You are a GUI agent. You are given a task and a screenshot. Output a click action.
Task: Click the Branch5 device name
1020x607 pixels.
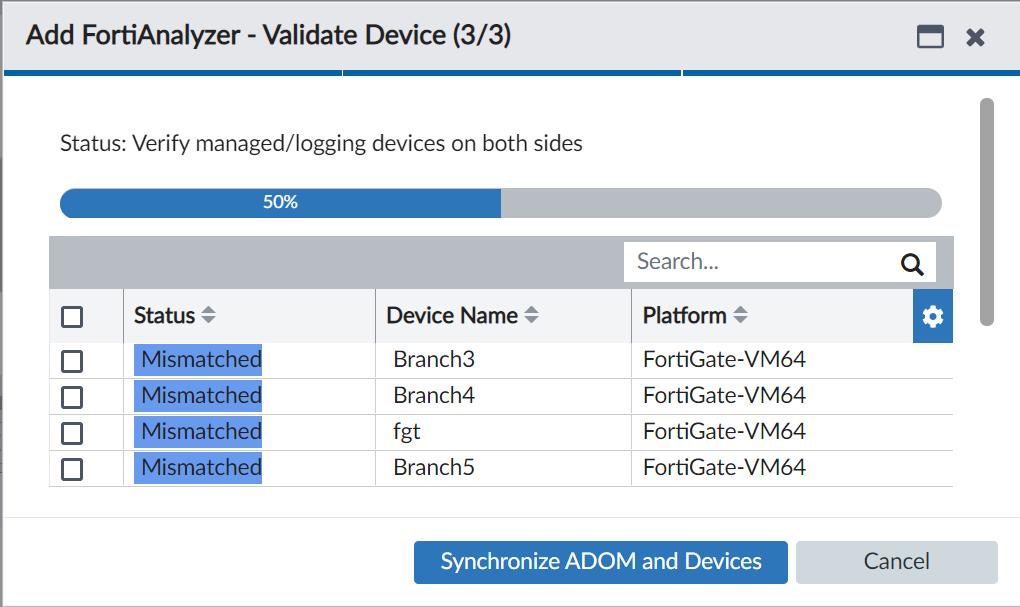coord(434,468)
